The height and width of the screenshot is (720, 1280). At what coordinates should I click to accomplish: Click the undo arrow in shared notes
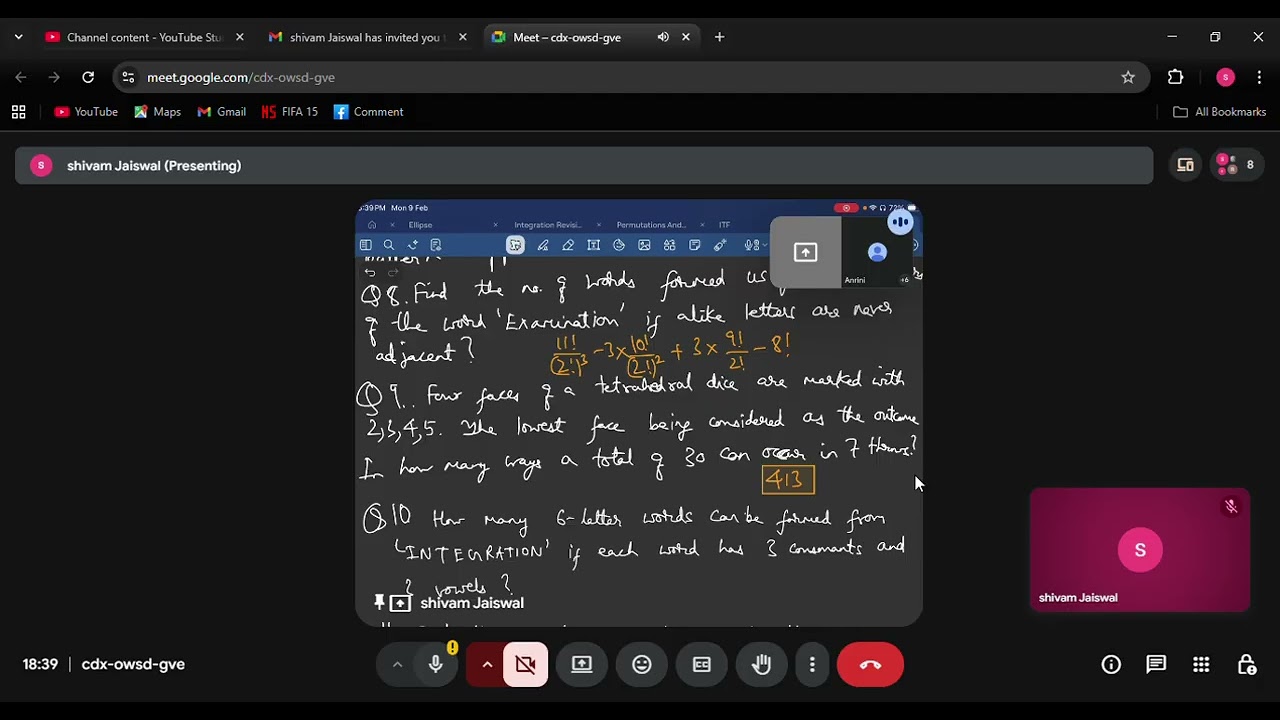[x=370, y=272]
